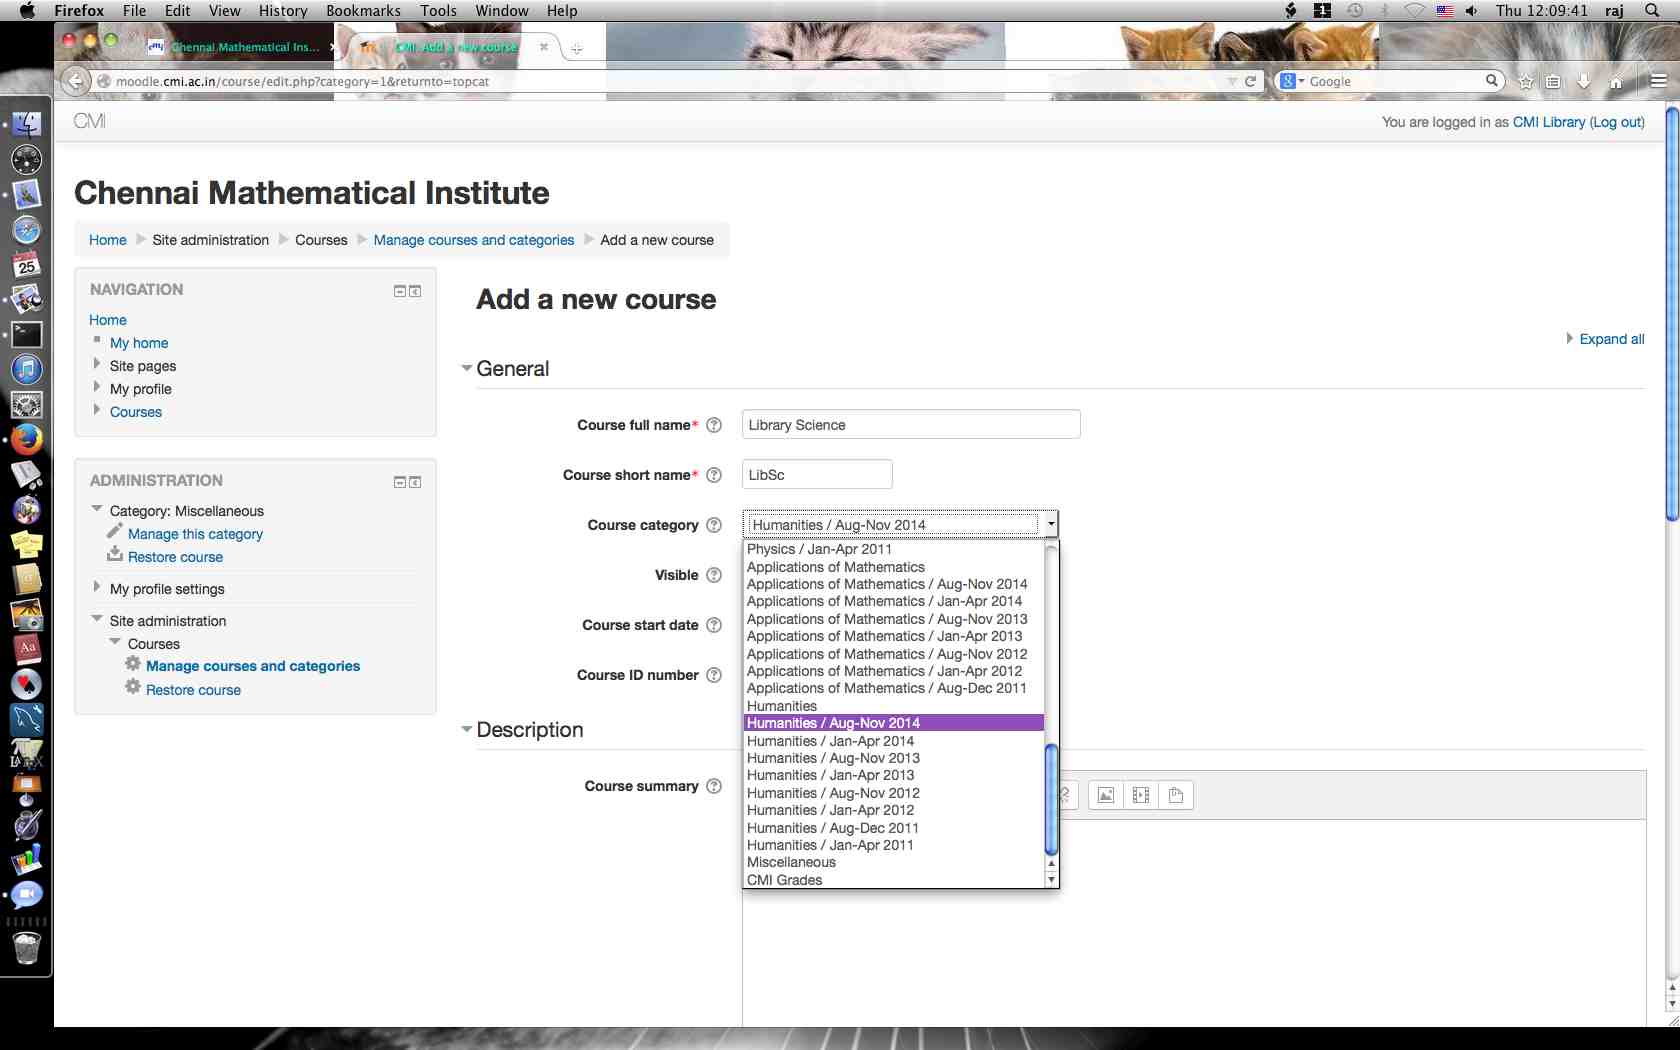Screen dimensions: 1680x1050
Task: Open URL bar history dropdown arrow
Action: point(1232,81)
